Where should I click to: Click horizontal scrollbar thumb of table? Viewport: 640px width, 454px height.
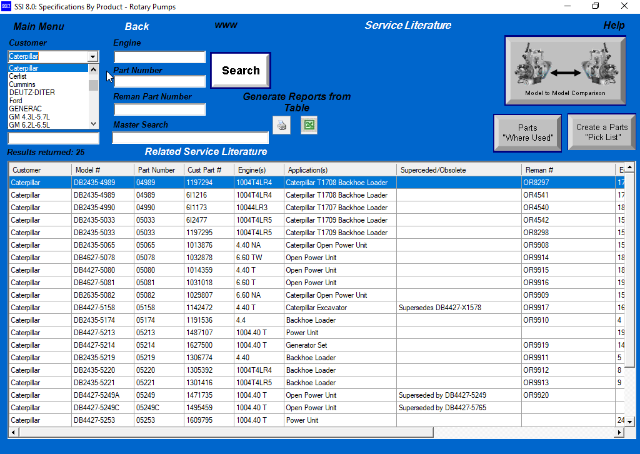click(226, 432)
